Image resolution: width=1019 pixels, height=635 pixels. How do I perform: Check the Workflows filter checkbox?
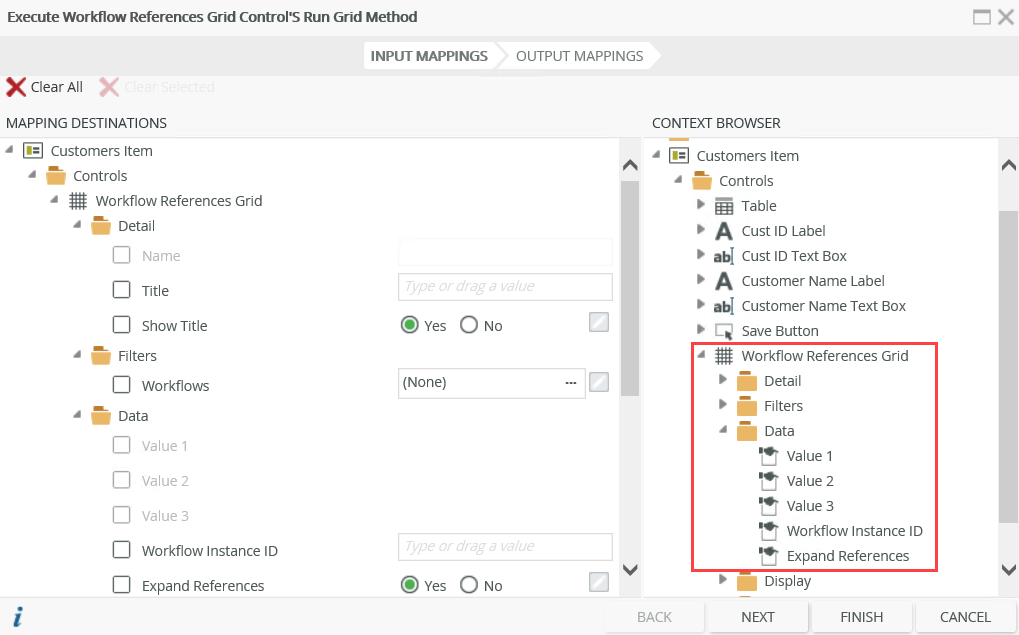tap(122, 385)
